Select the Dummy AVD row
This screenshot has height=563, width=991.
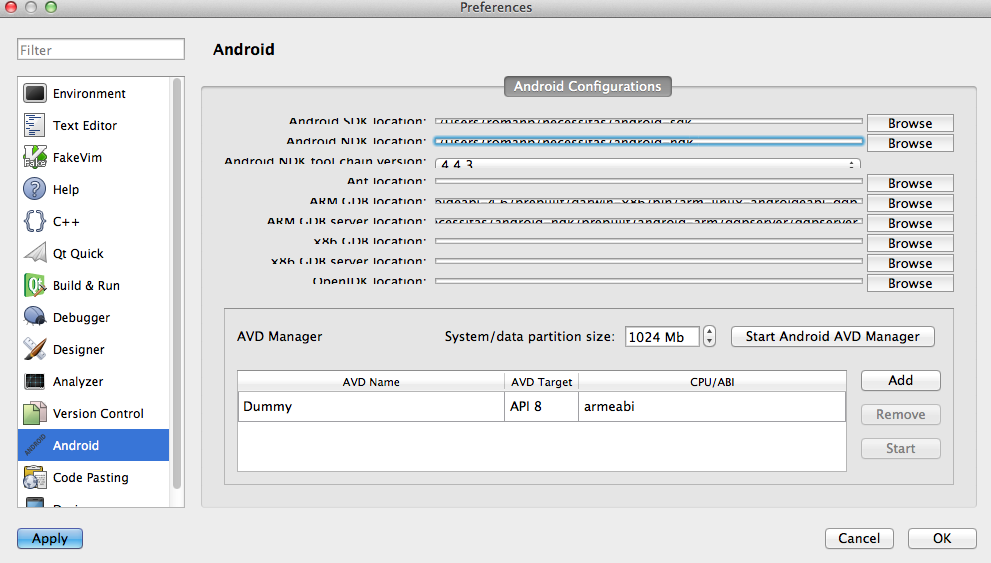point(370,407)
